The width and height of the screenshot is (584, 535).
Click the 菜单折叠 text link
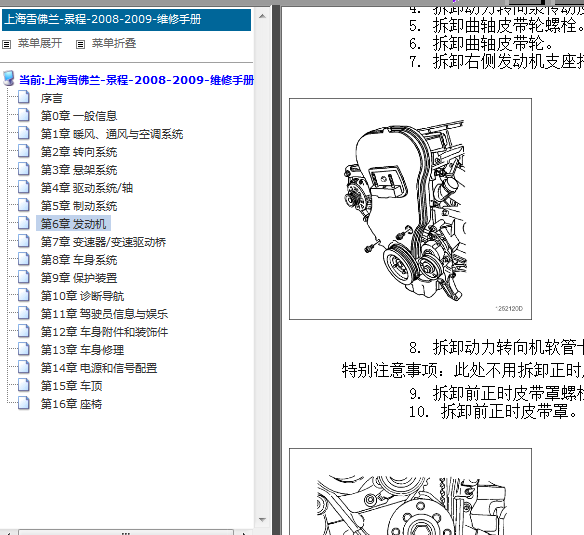click(114, 43)
